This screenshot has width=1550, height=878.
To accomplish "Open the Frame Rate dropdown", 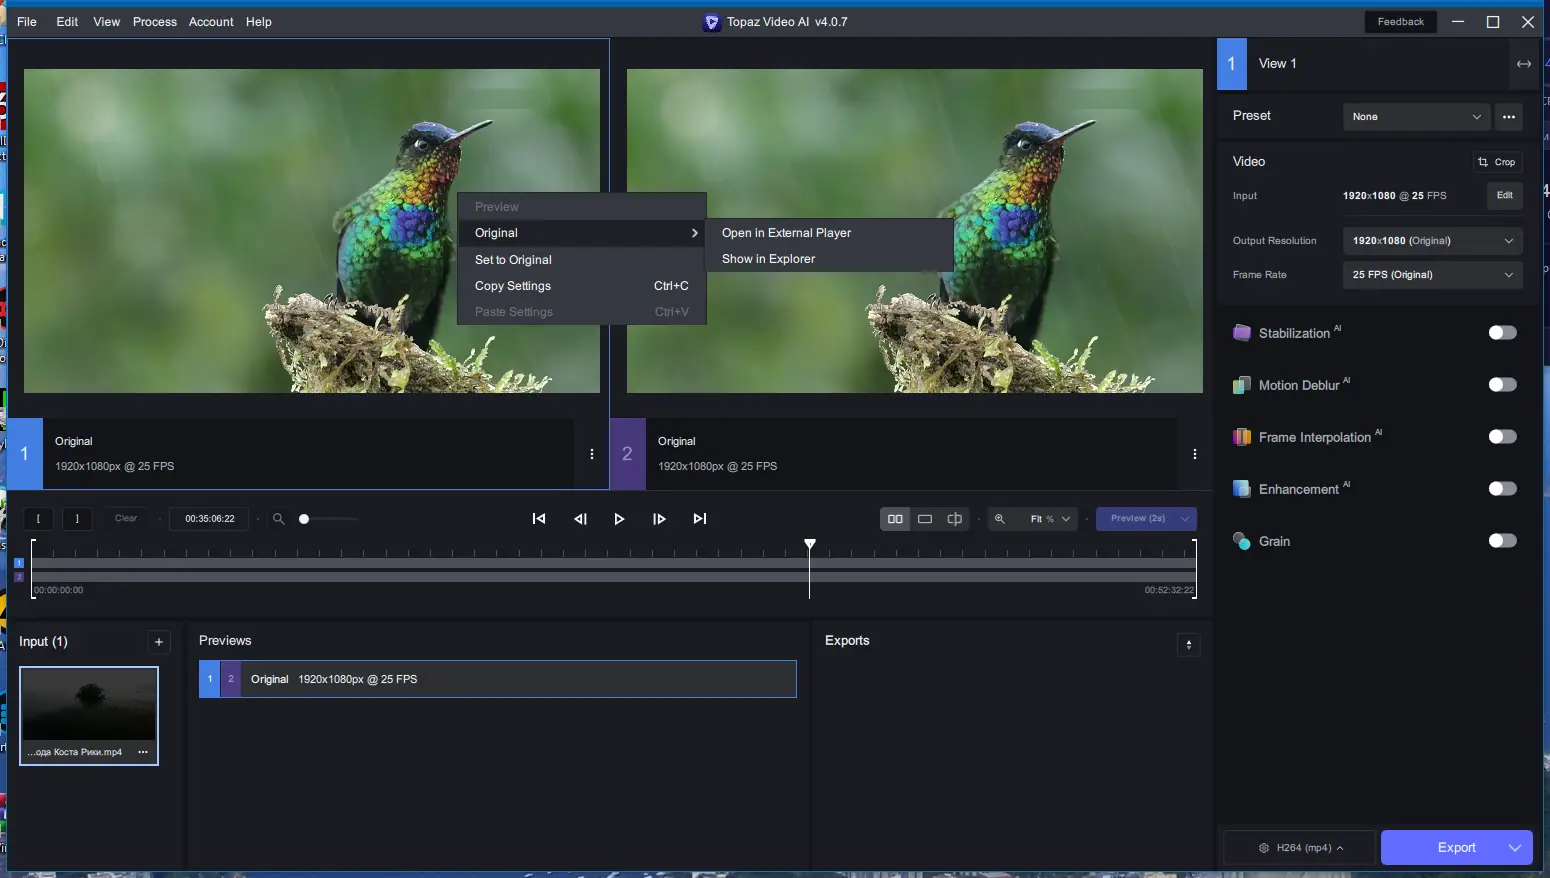I will pos(1432,275).
